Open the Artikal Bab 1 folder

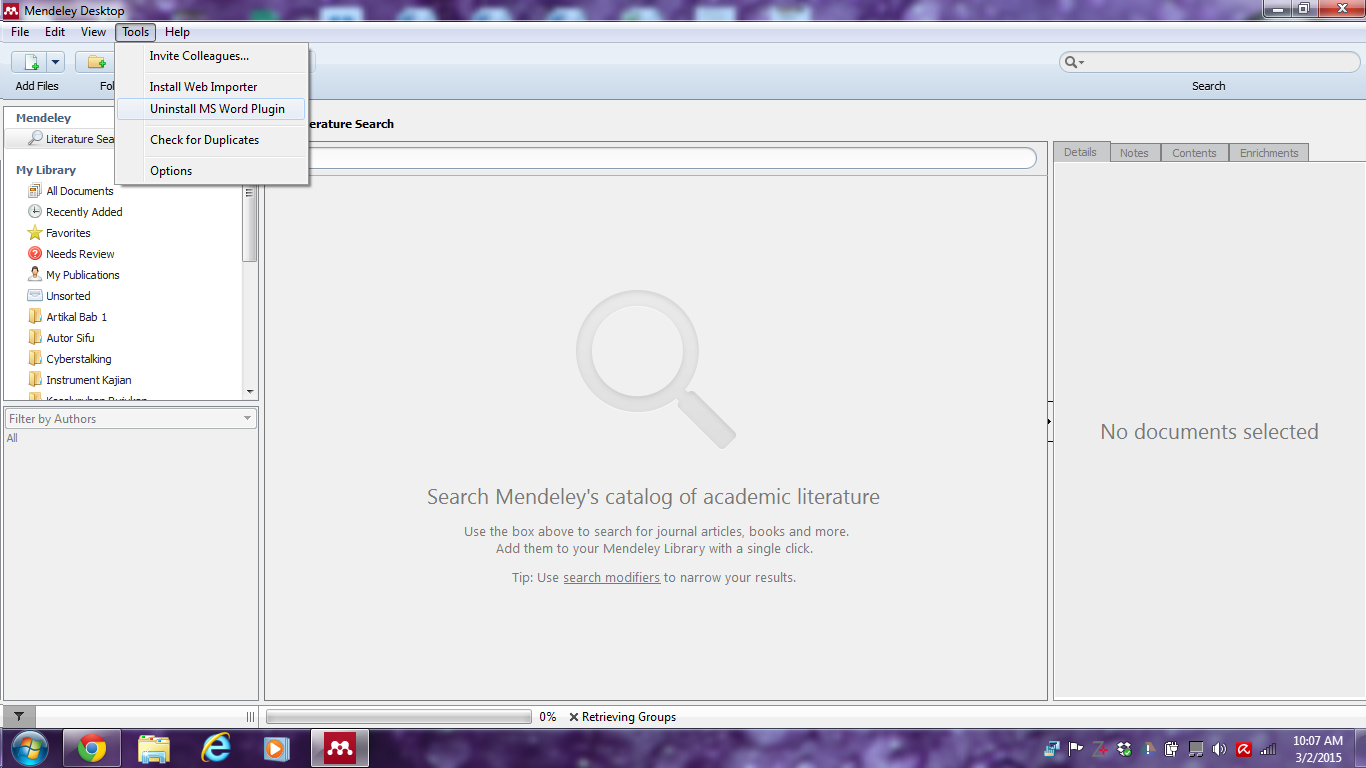tap(76, 317)
